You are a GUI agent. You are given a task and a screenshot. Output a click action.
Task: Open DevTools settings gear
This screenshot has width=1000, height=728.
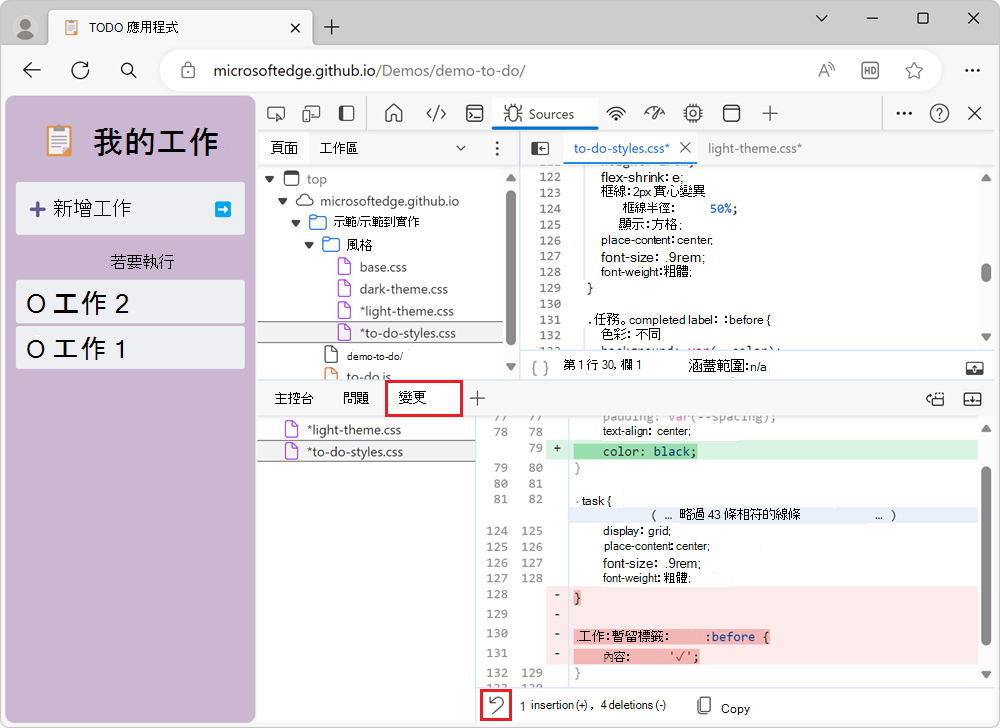pyautogui.click(x=692, y=113)
